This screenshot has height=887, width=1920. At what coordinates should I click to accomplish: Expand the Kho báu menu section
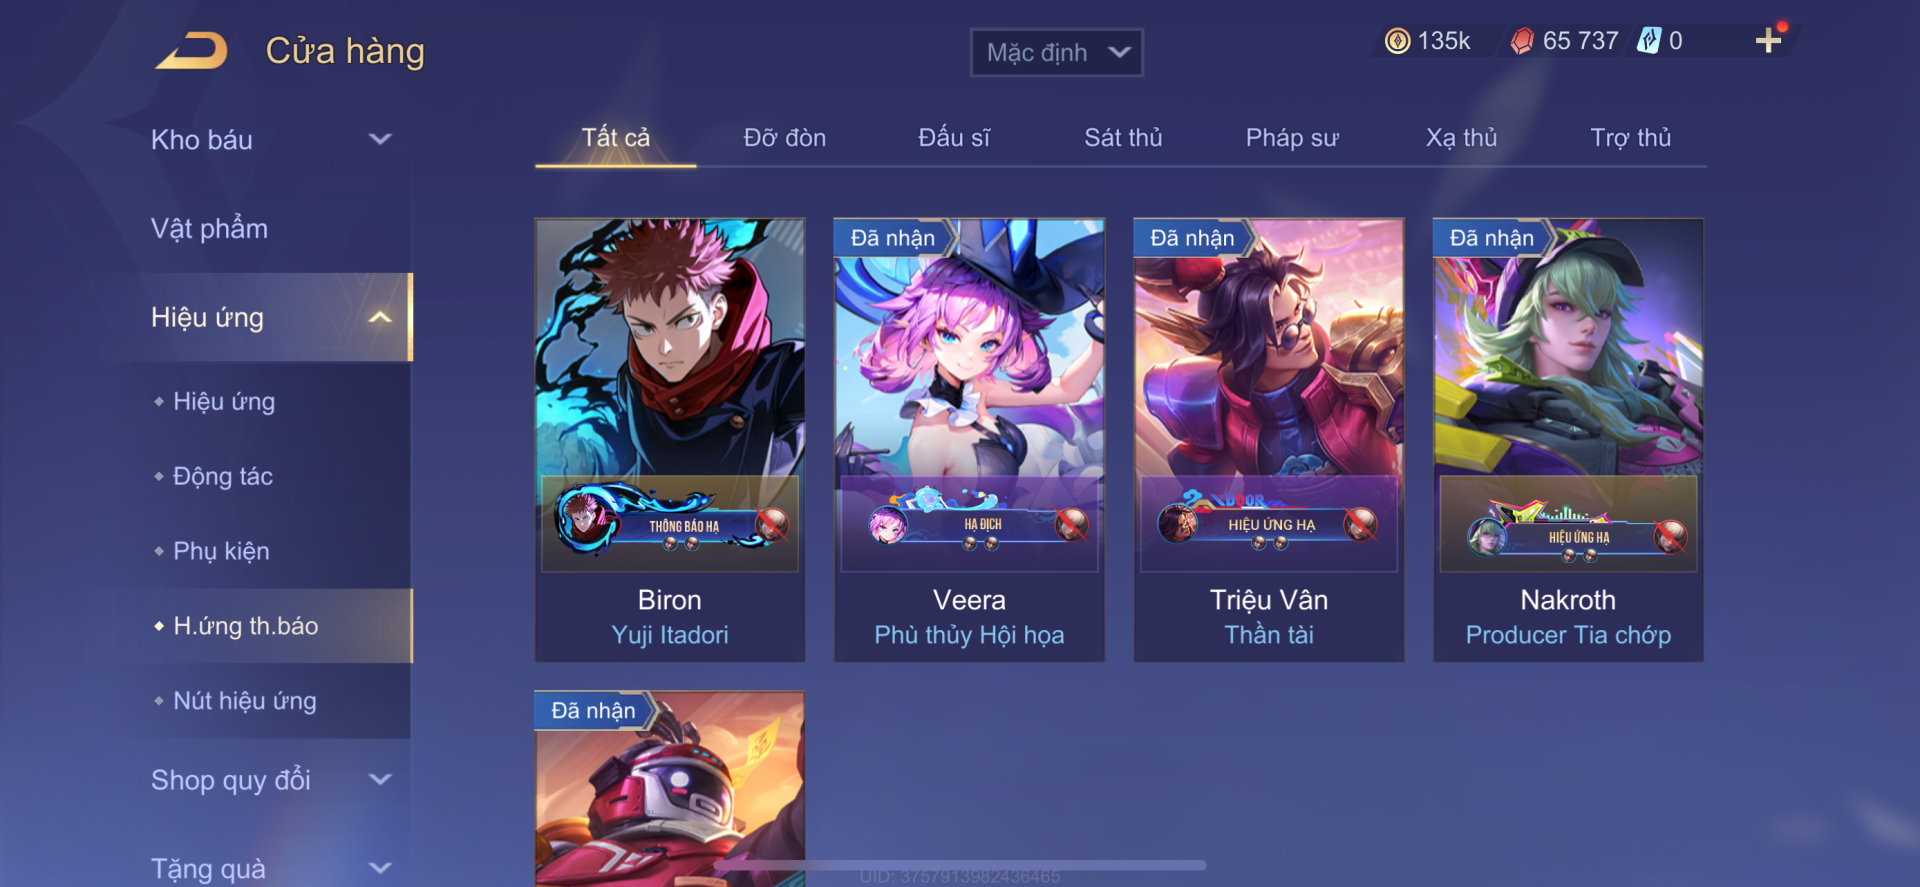tap(270, 140)
